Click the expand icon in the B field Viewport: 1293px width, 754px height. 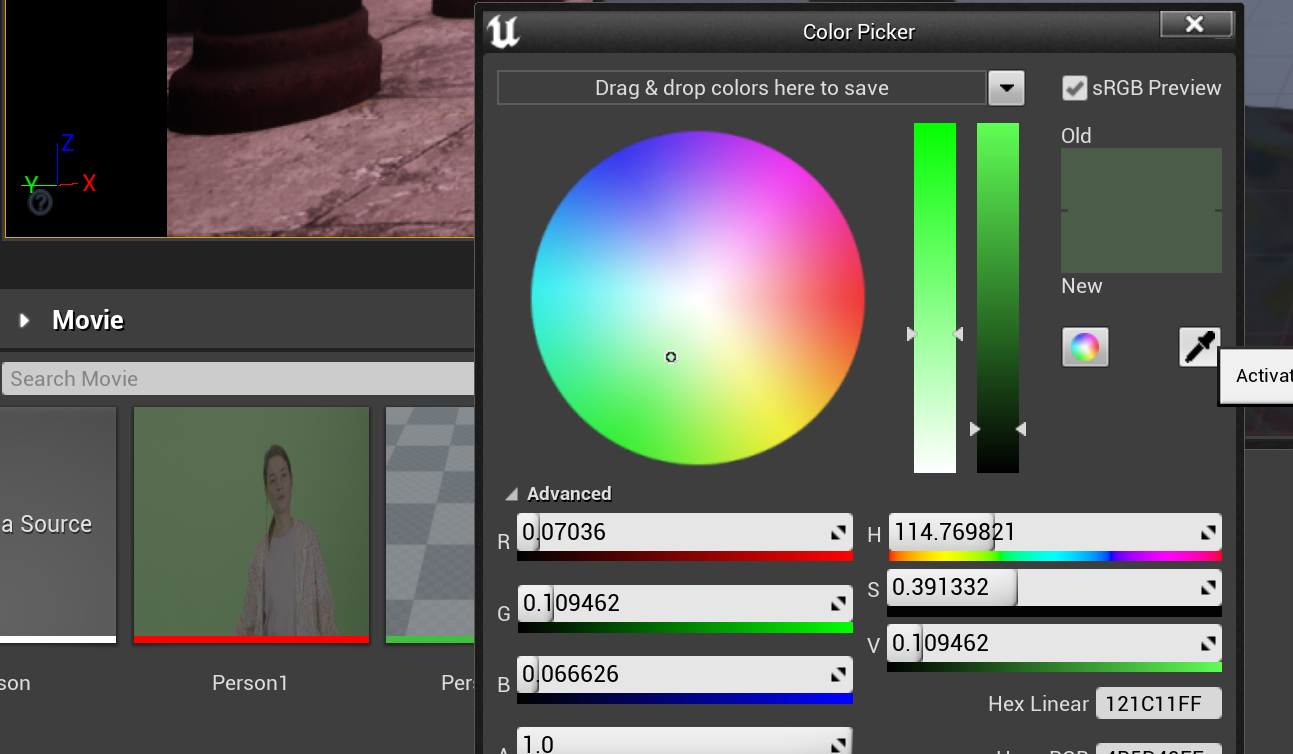pos(839,675)
